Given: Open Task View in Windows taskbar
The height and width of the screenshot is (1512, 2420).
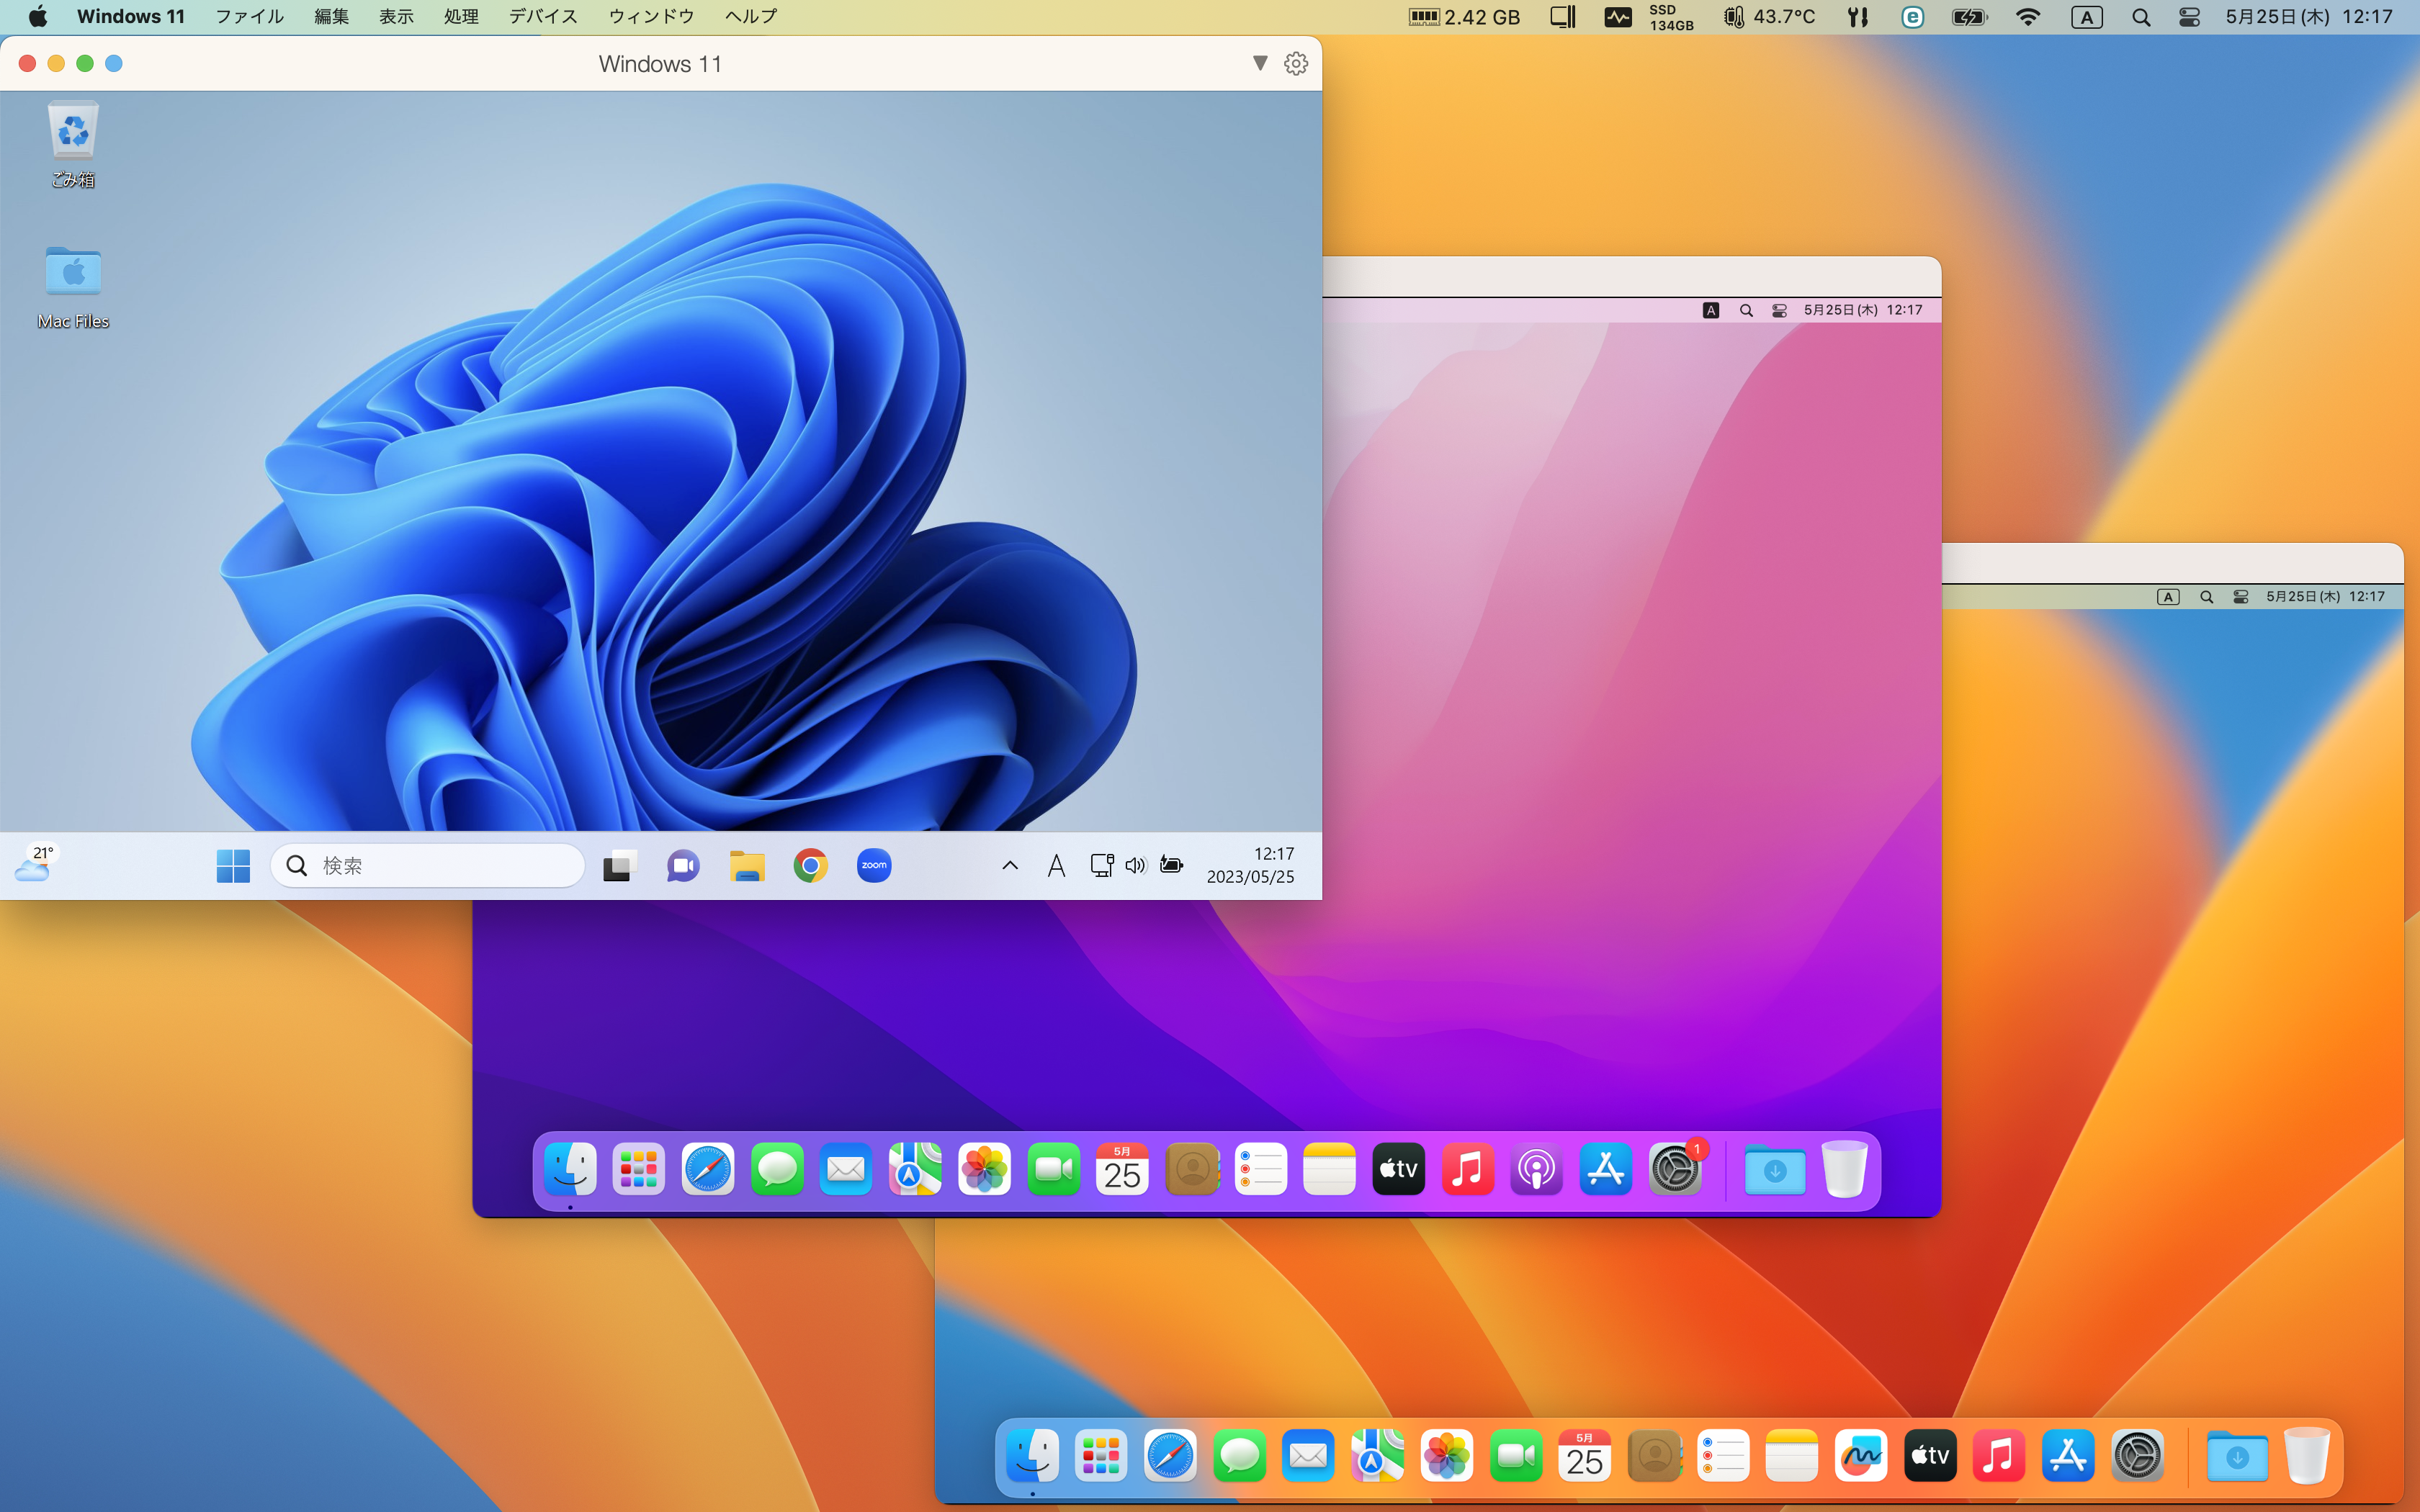Looking at the screenshot, I should tap(620, 866).
